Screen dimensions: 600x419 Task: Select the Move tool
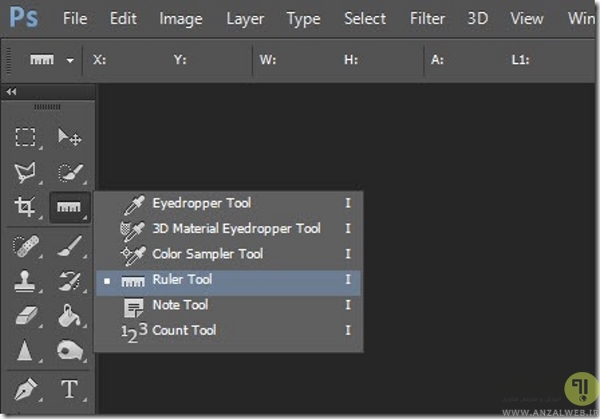pos(70,137)
